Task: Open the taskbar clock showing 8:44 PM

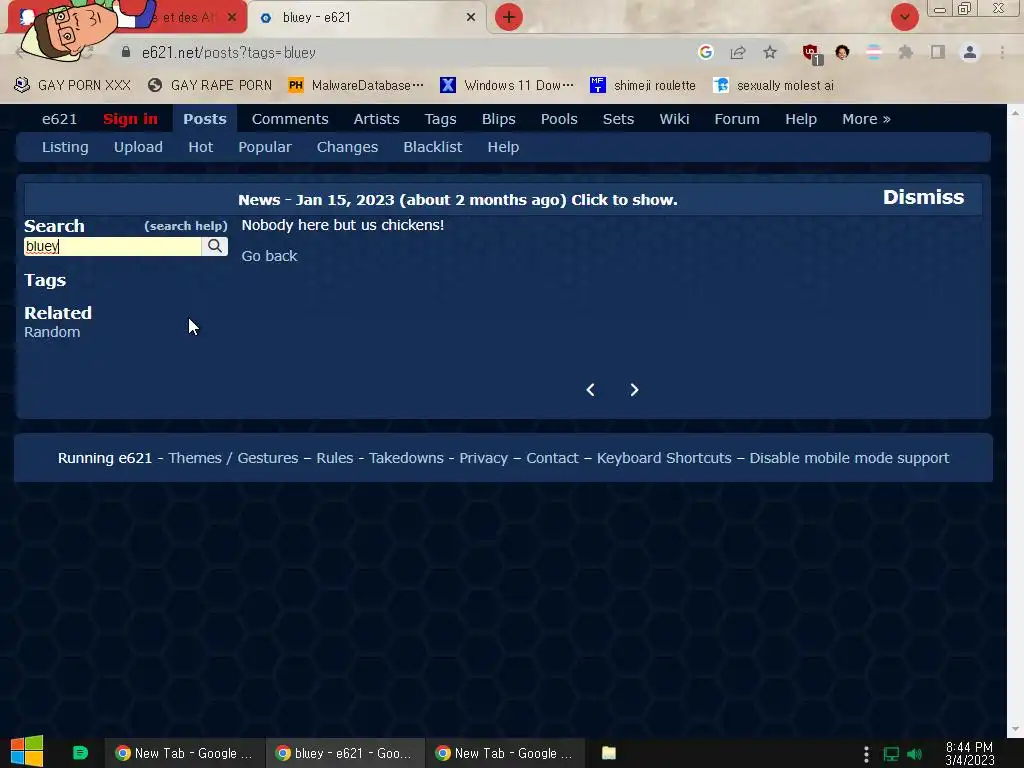Action: coord(970,753)
